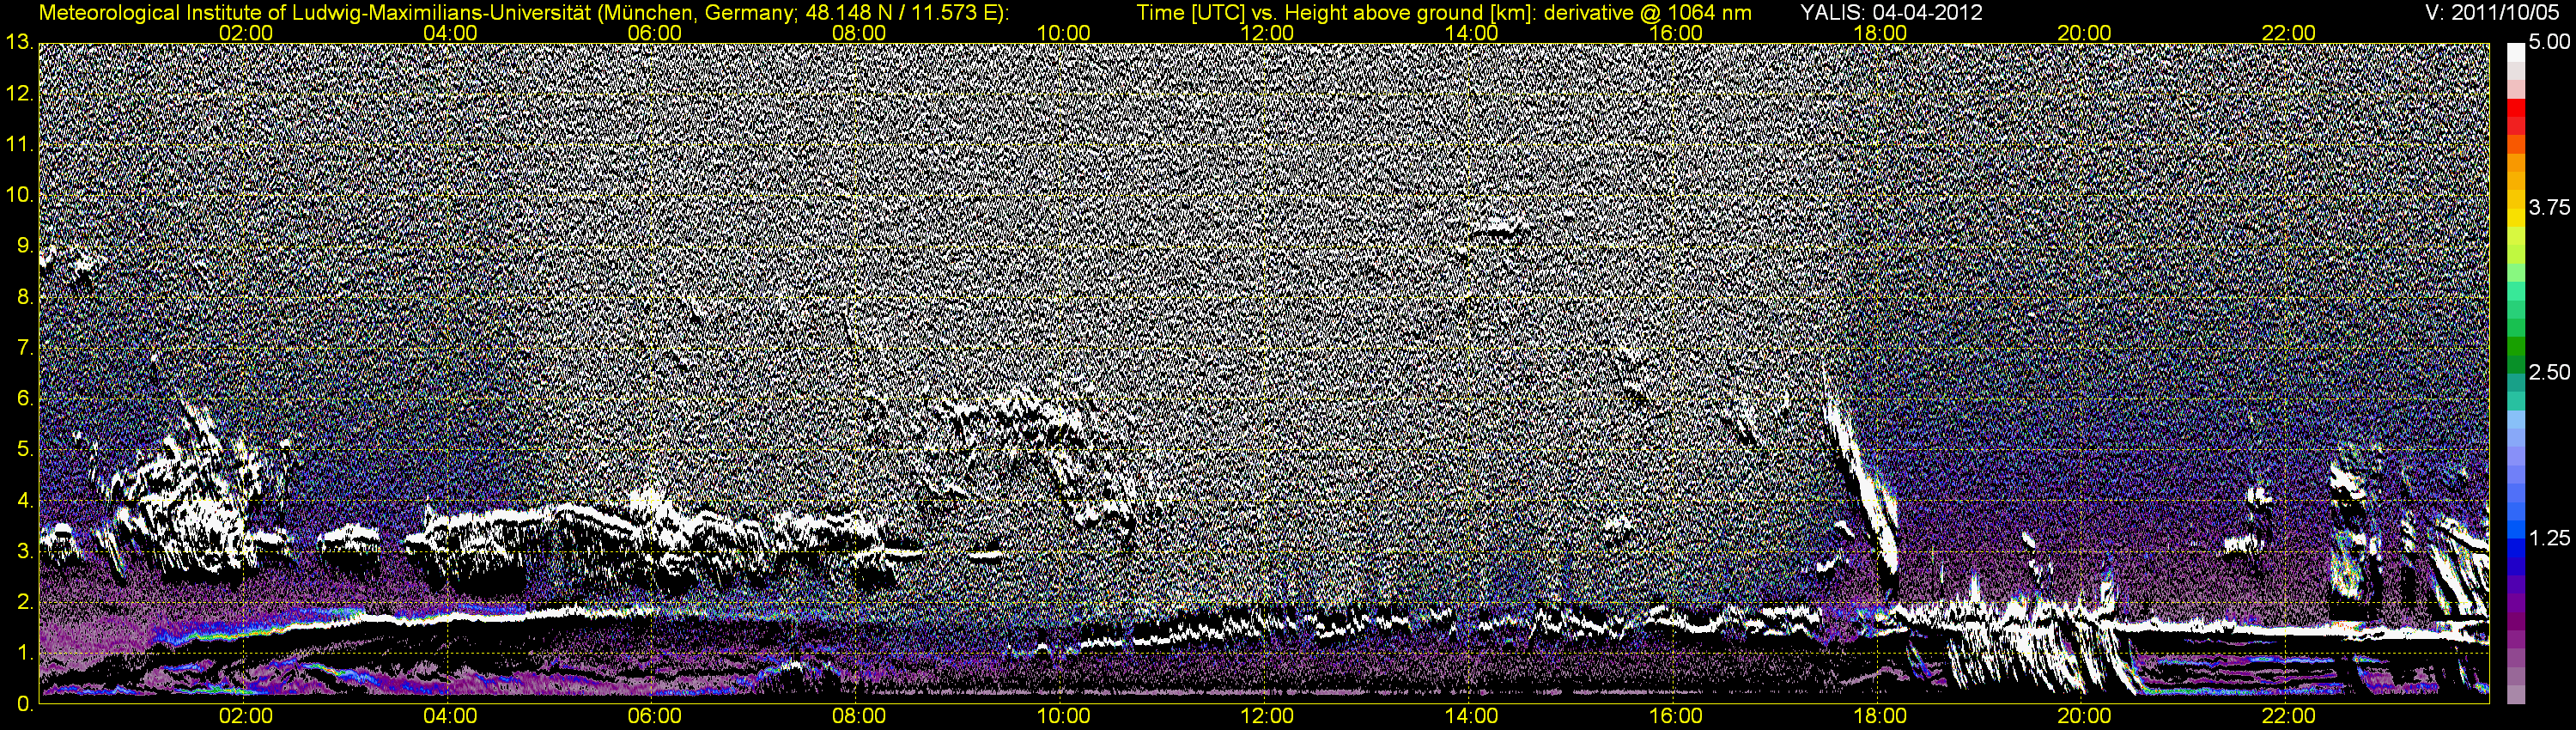Click the 14:00 label on the top time axis
Screen dimensions: 2576x730
(1472, 33)
